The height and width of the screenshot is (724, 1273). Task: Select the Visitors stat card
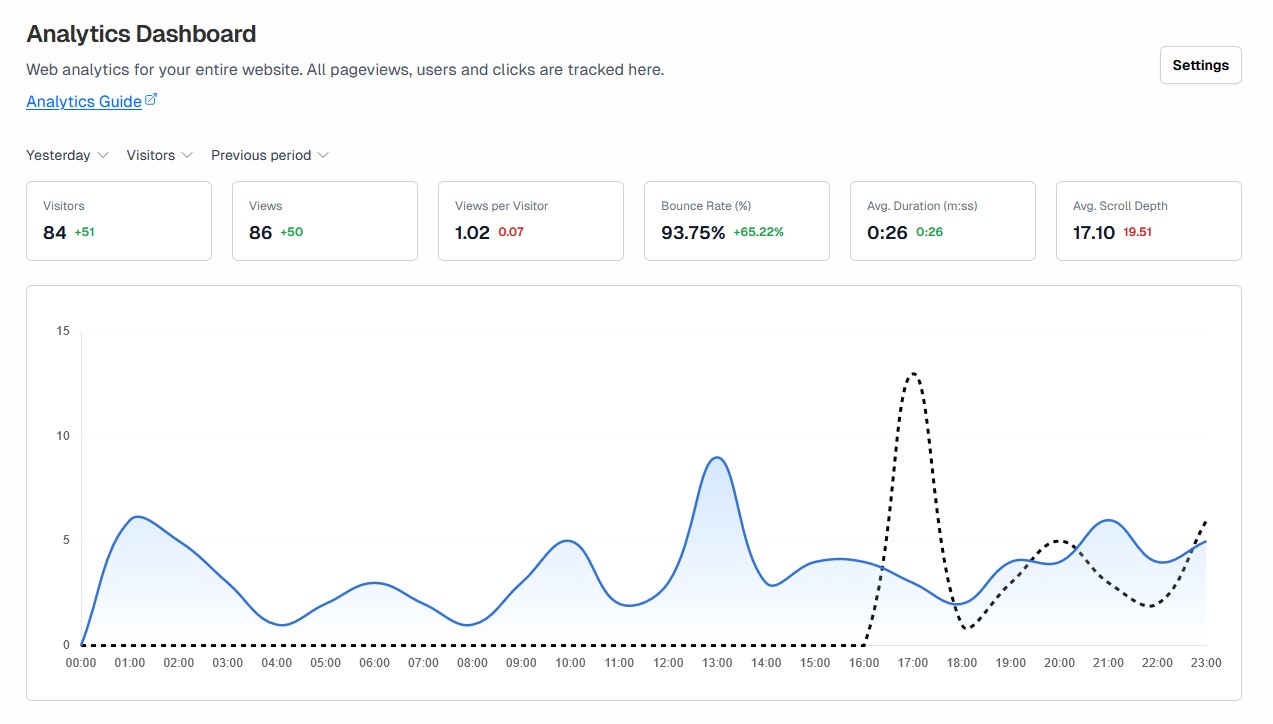[x=119, y=221]
